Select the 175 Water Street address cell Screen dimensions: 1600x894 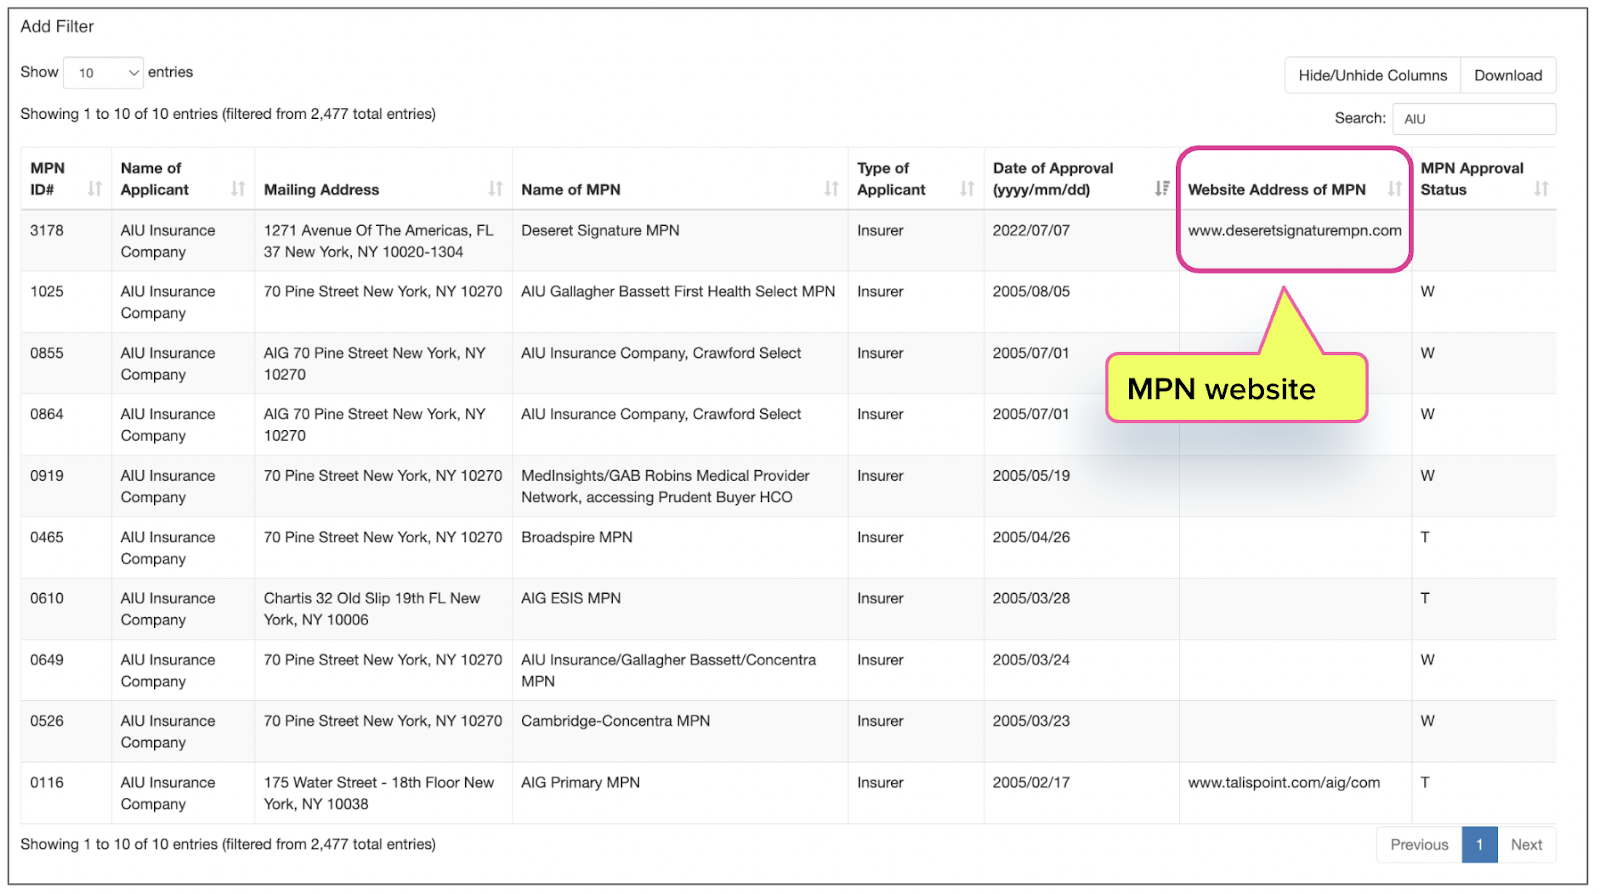coord(379,794)
